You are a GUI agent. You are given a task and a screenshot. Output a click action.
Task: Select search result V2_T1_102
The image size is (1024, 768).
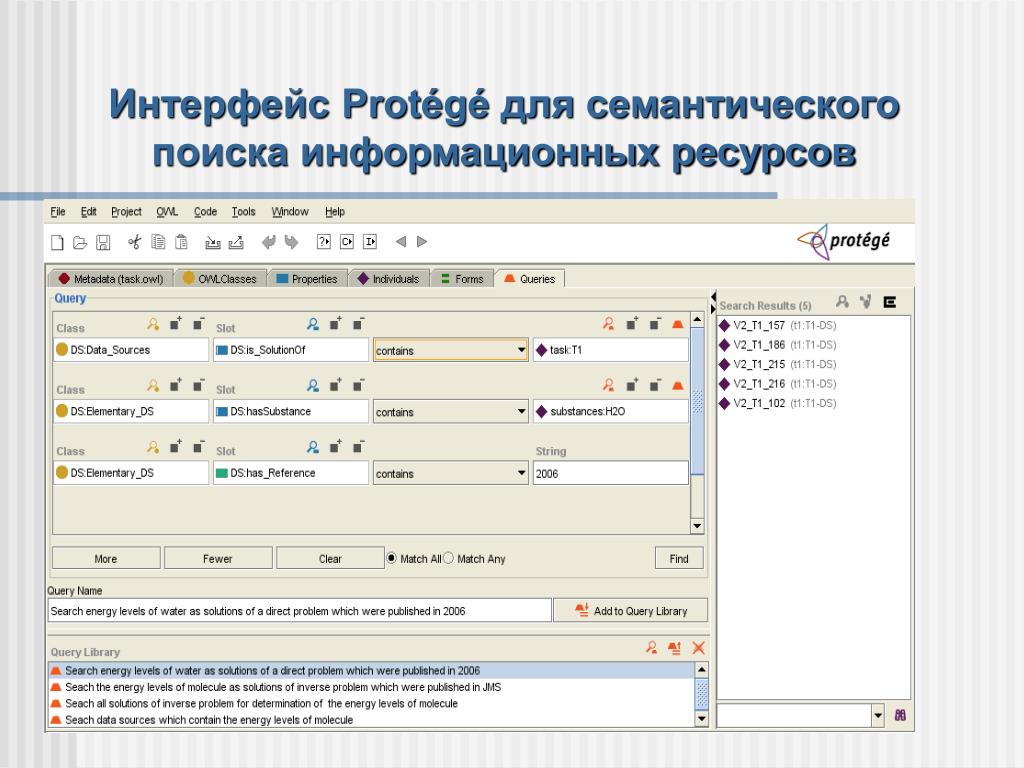click(777, 404)
